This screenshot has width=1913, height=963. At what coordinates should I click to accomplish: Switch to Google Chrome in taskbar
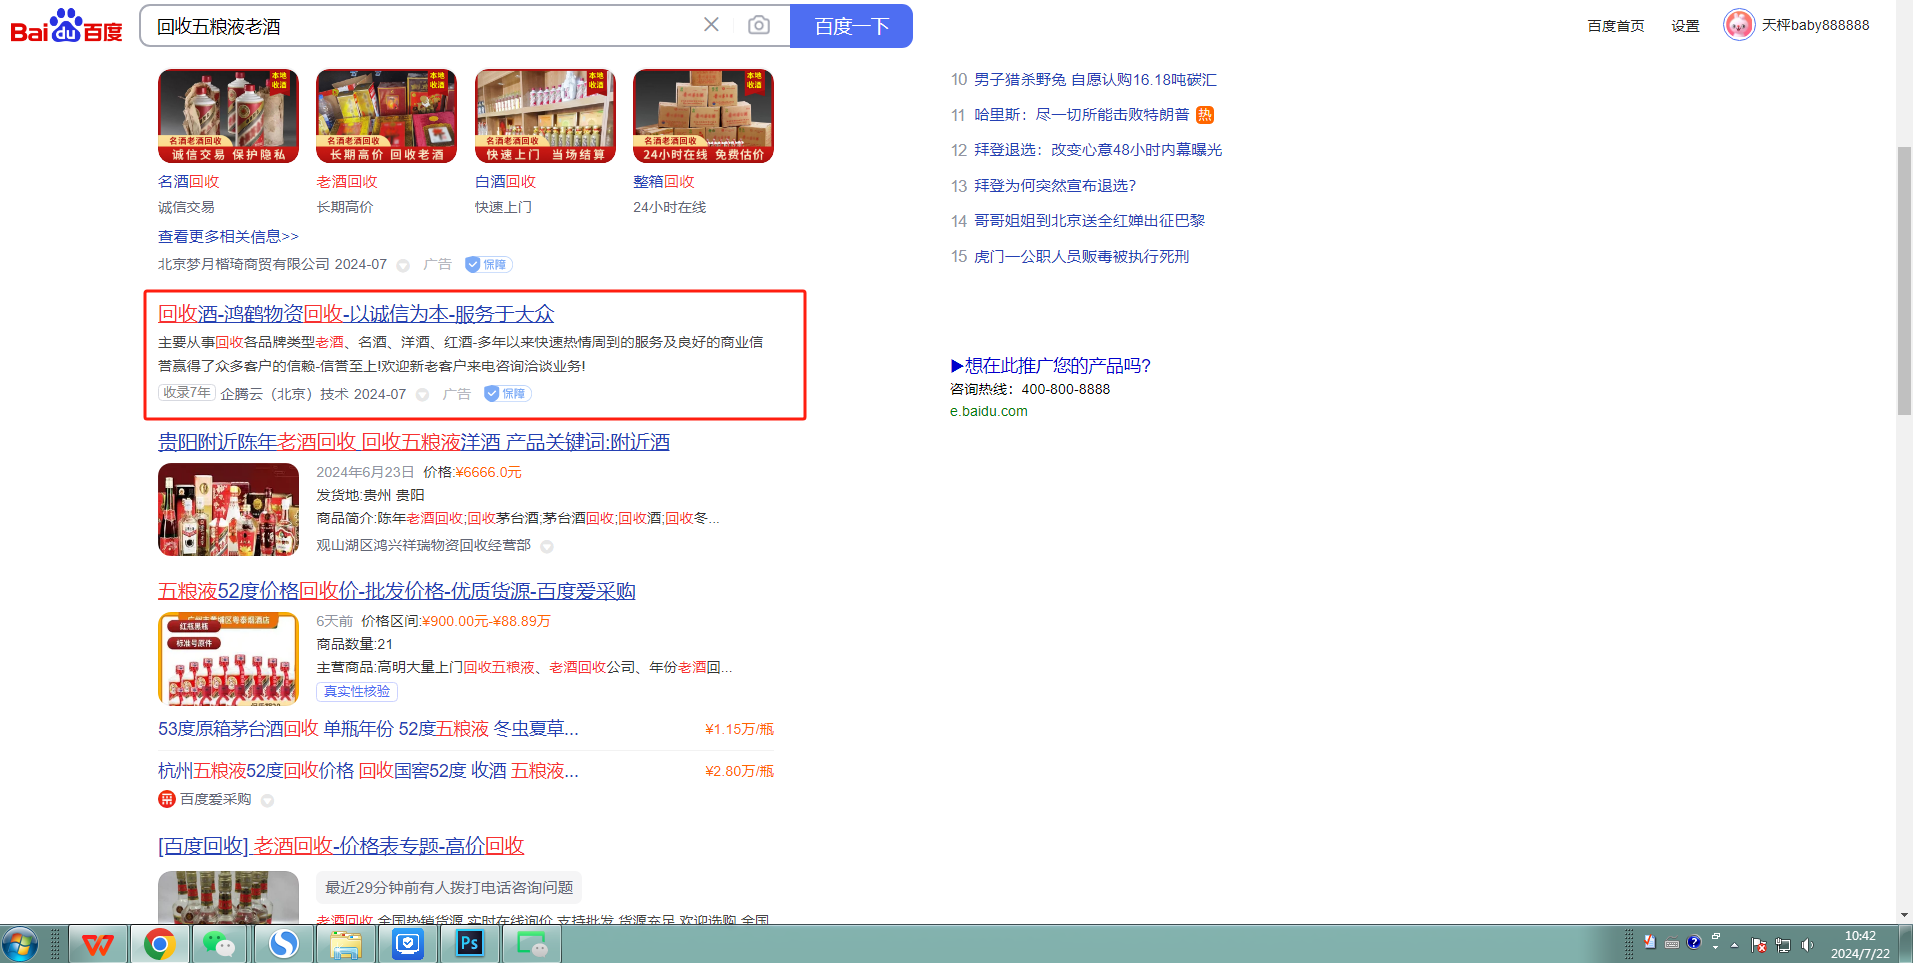[159, 944]
